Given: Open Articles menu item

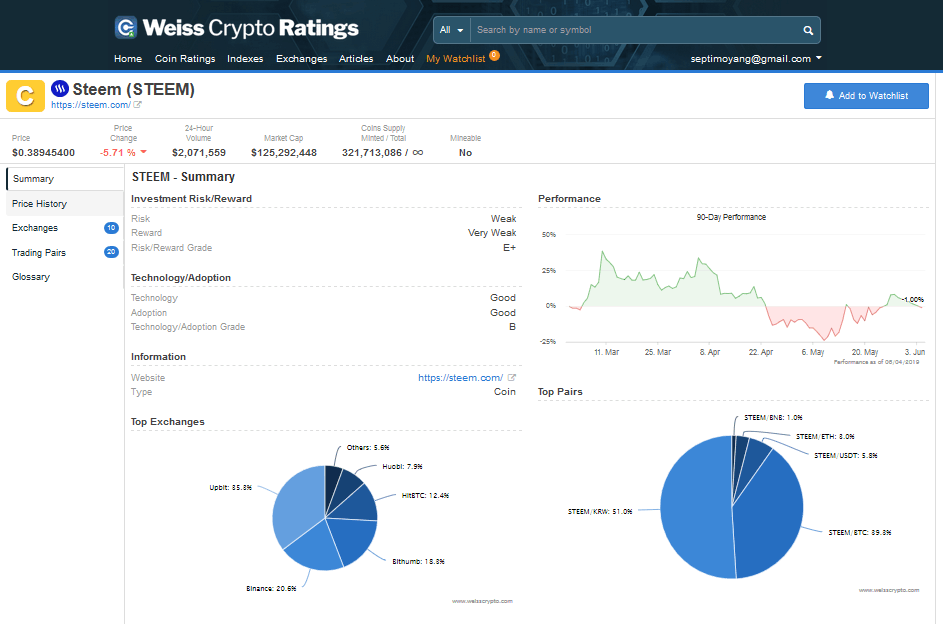Looking at the screenshot, I should click(x=356, y=58).
